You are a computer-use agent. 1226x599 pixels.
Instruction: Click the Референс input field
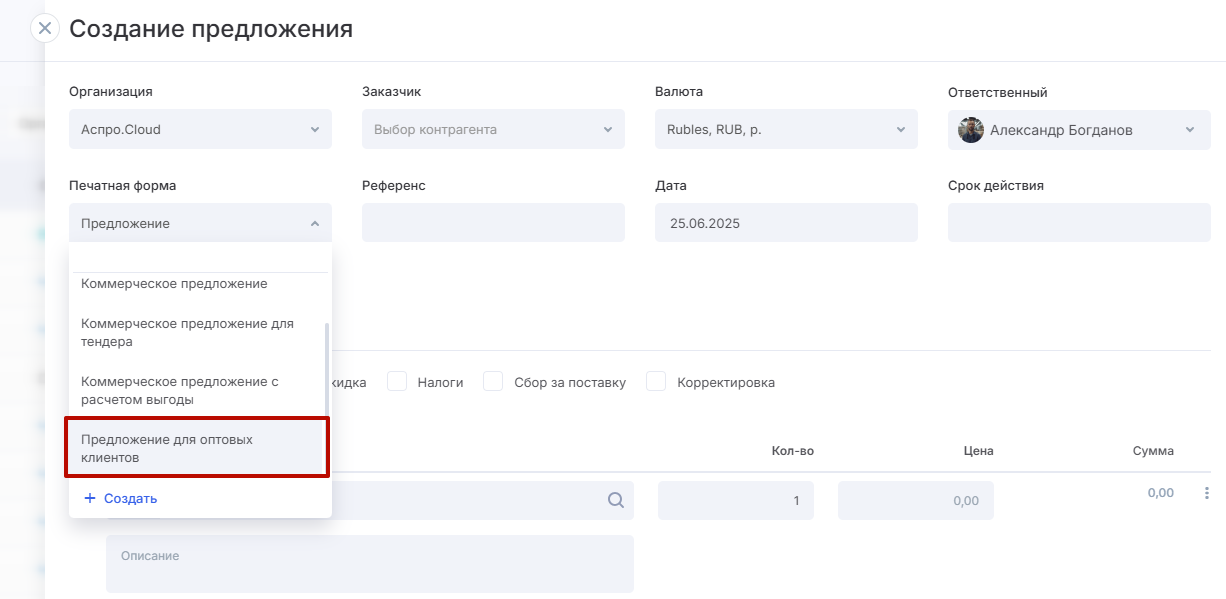pos(493,223)
